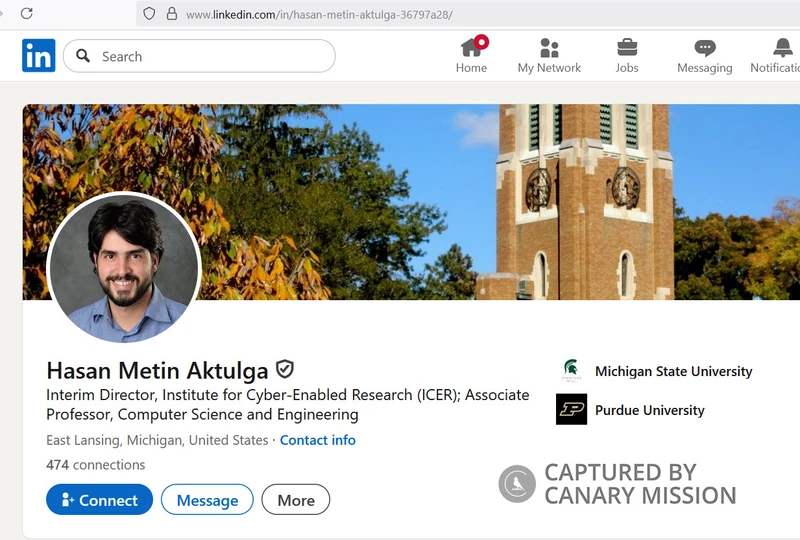Open the circular profile photo
Image resolution: width=800 pixels, height=540 pixels.
click(x=124, y=268)
